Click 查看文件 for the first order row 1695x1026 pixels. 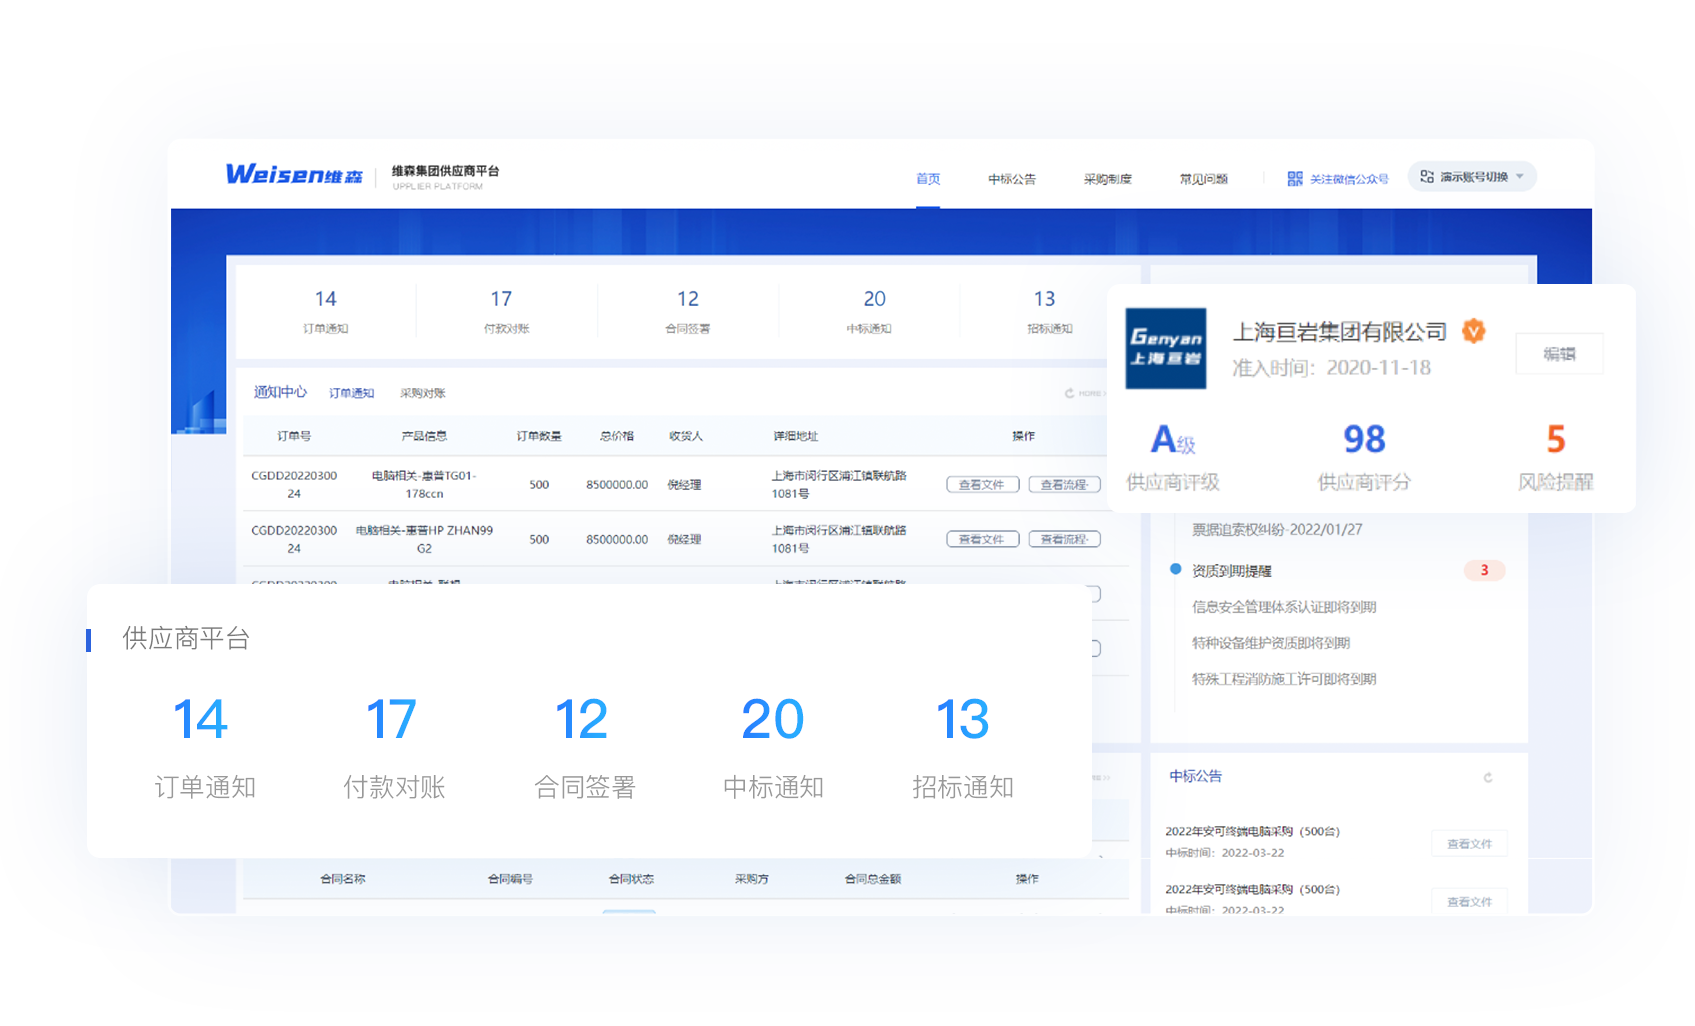click(982, 485)
